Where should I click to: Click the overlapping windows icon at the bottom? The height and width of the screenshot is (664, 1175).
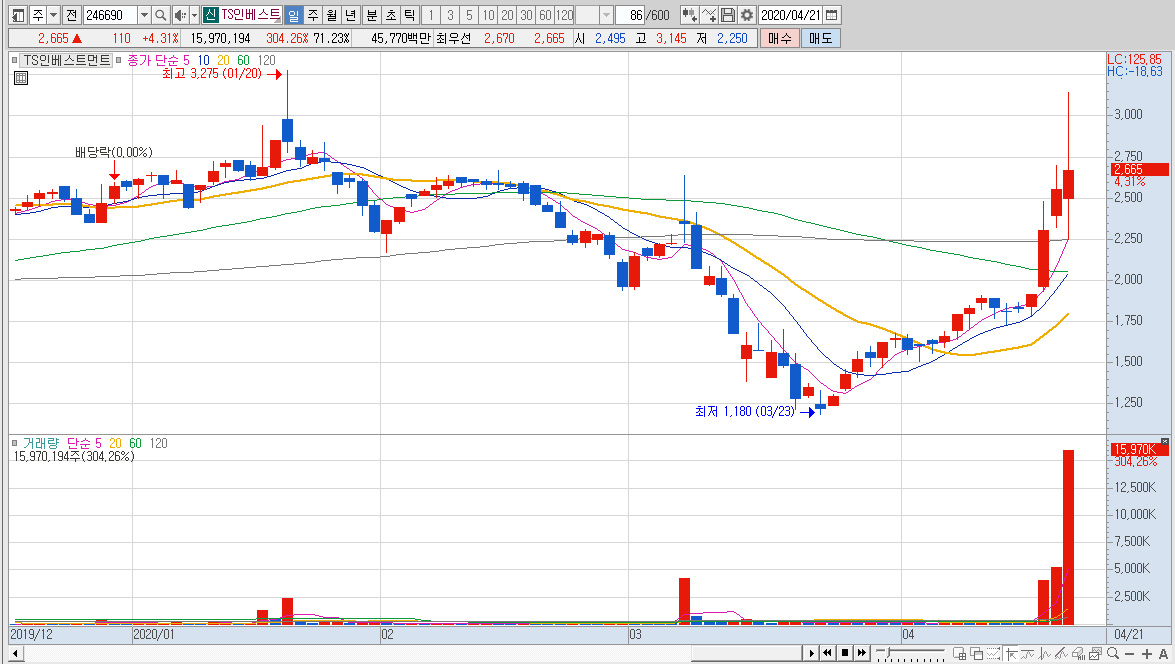point(976,654)
